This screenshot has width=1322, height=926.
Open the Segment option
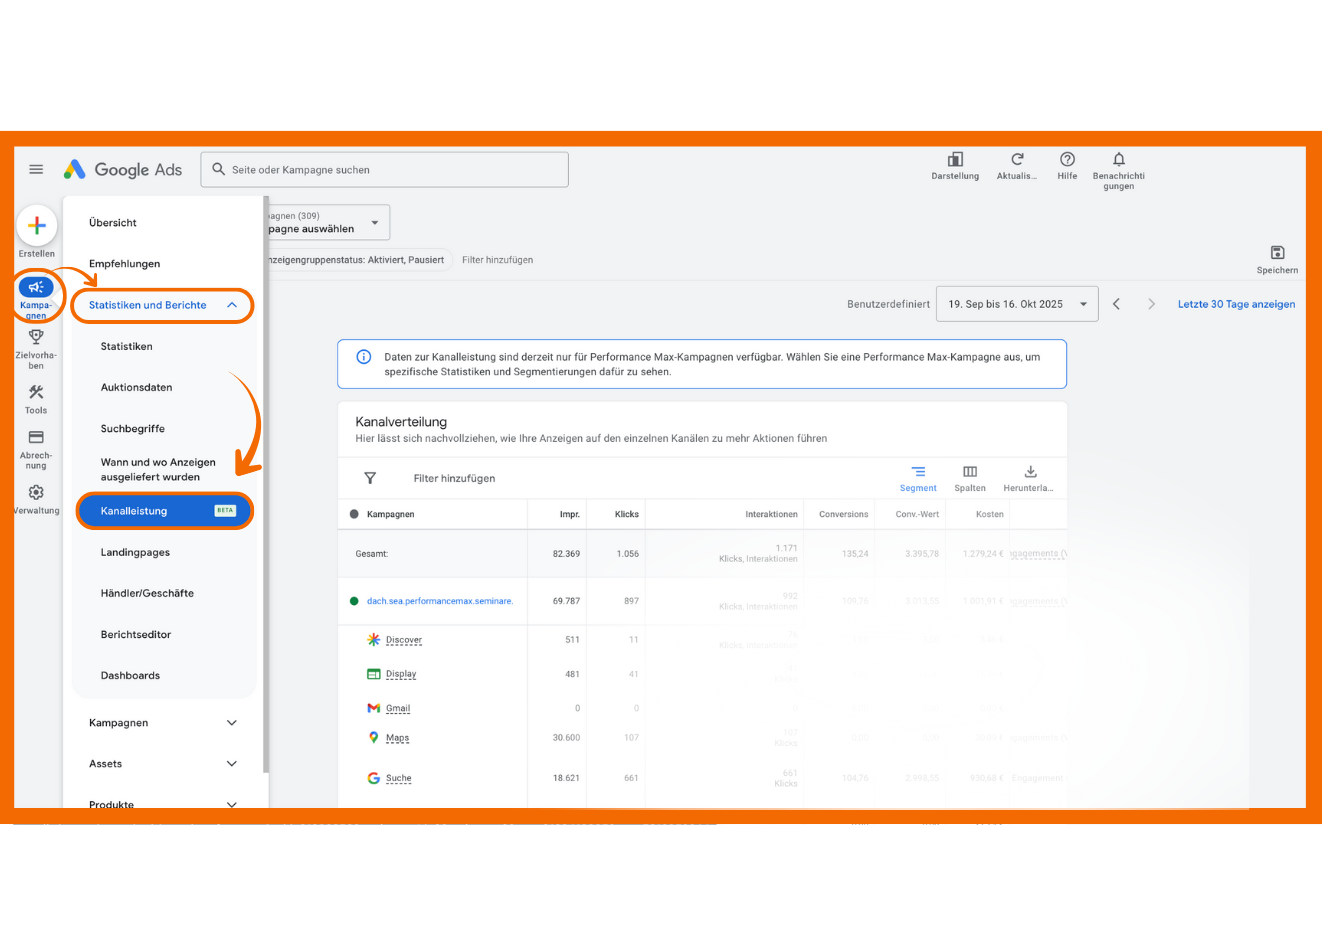point(918,472)
